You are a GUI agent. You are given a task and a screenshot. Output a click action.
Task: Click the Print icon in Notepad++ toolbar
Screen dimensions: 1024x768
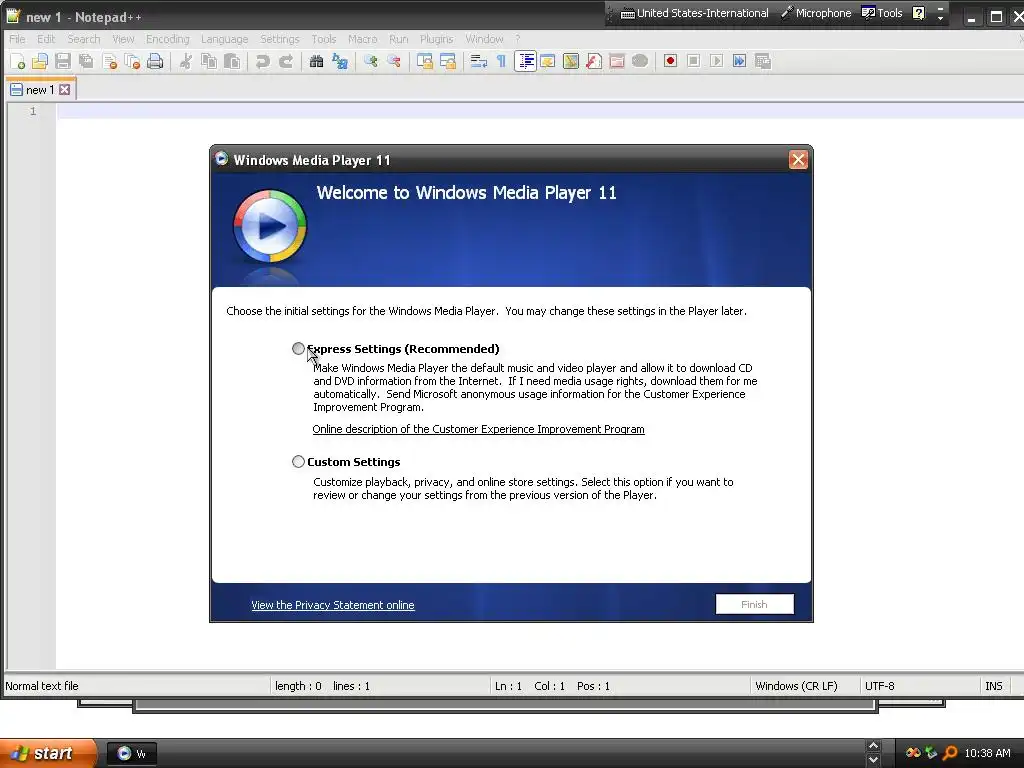(155, 61)
